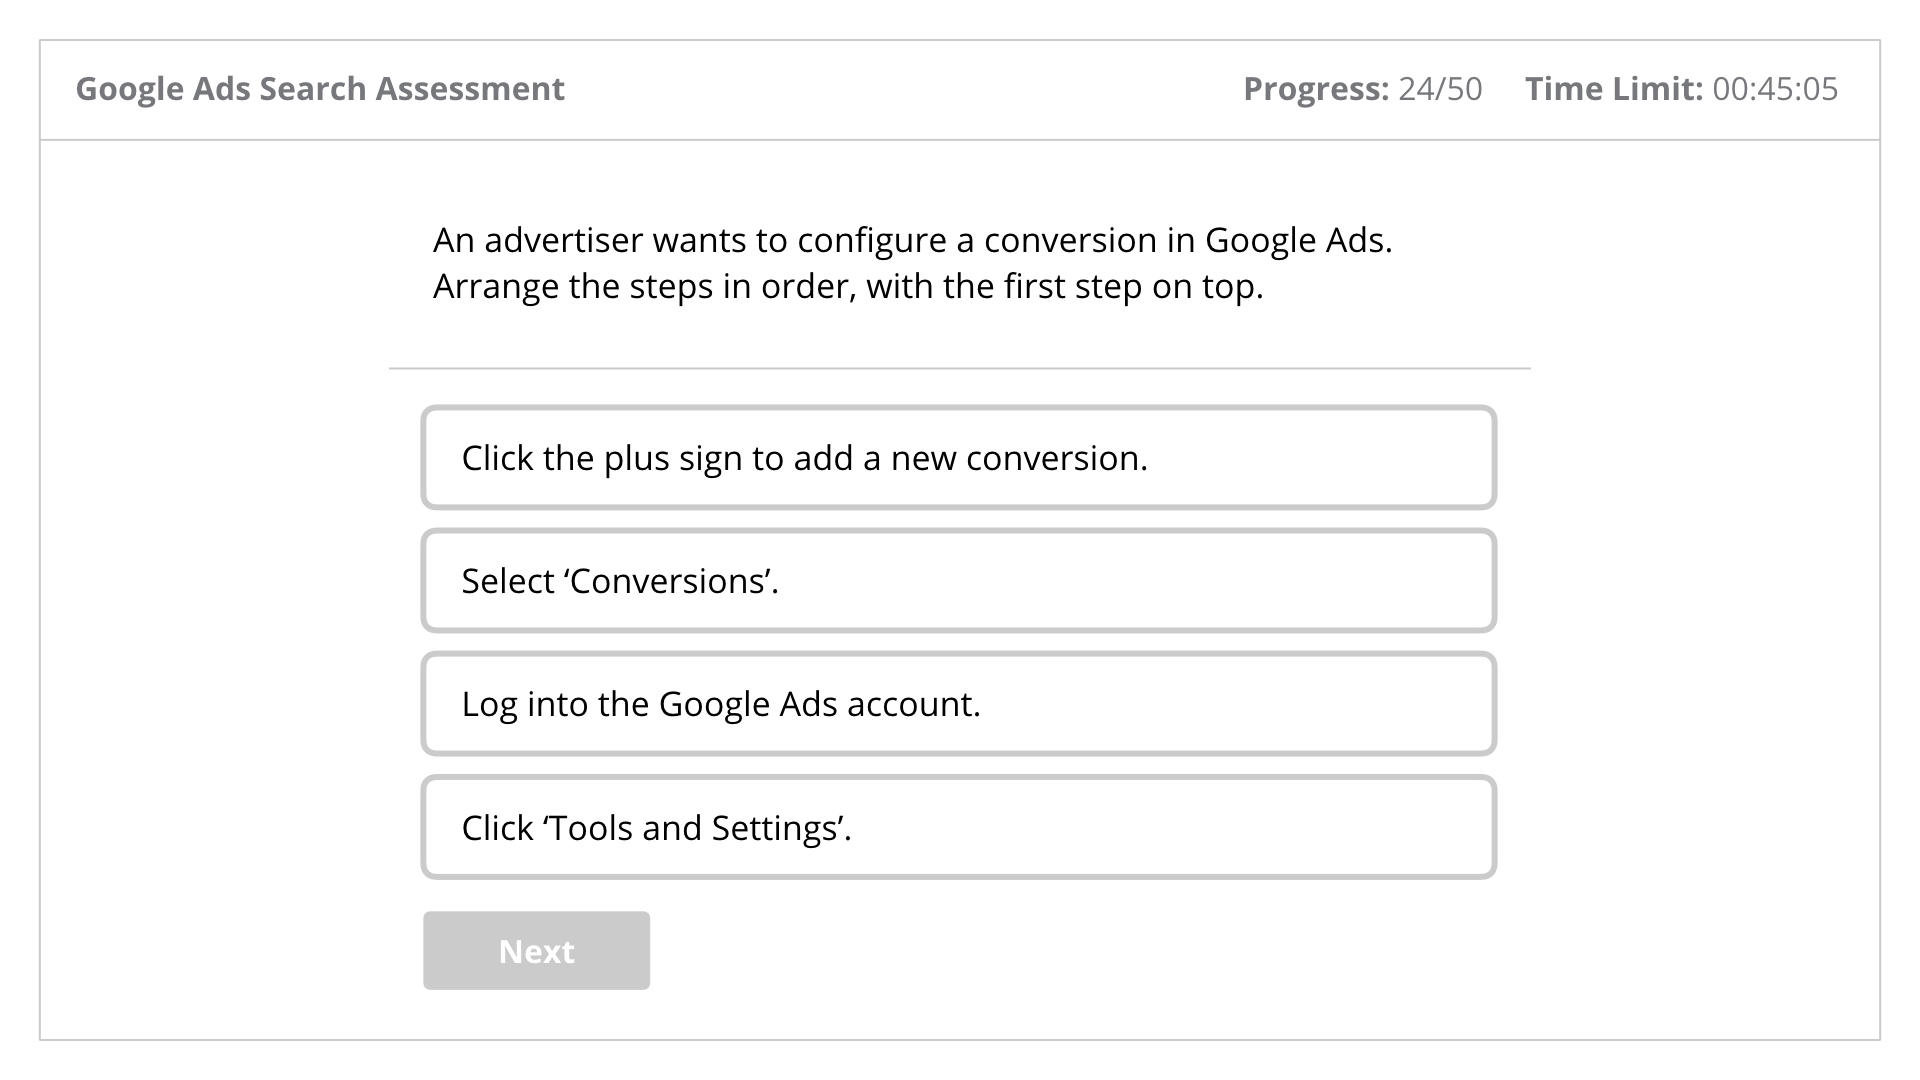1920x1080 pixels.
Task: Click the Time Limit label
Action: click(x=1614, y=89)
